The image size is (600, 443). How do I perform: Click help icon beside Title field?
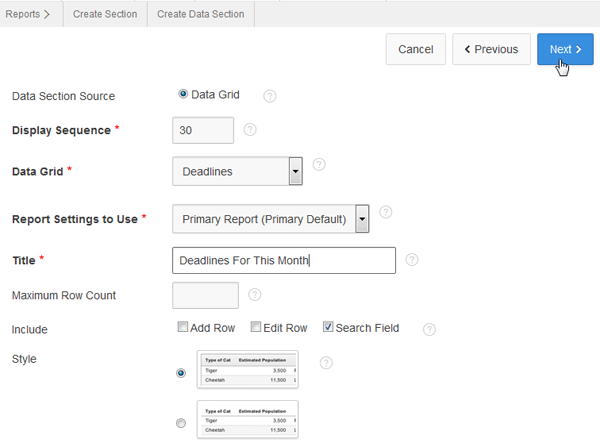click(412, 260)
